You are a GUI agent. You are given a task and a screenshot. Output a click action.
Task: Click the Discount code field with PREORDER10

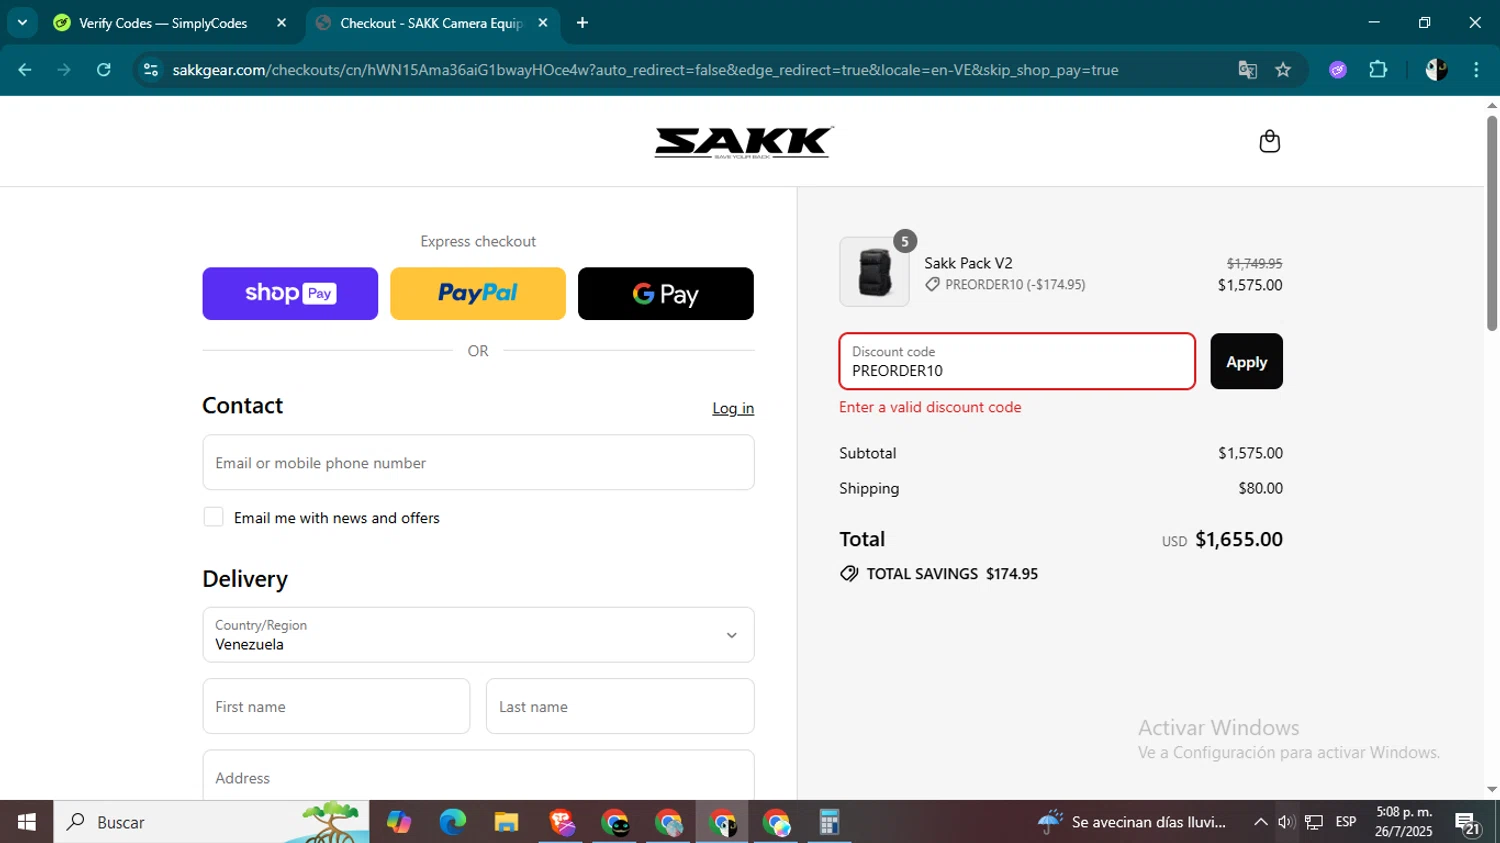[1017, 361]
